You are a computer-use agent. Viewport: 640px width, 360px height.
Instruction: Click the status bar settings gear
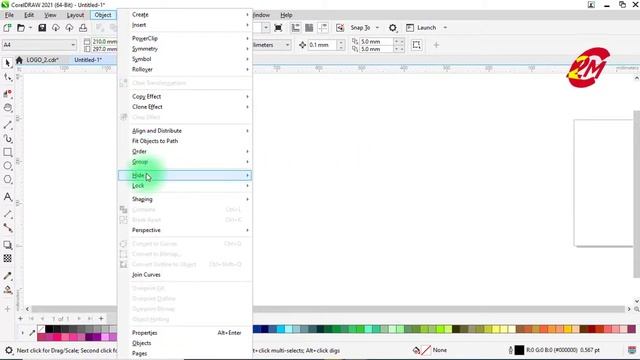[9, 350]
